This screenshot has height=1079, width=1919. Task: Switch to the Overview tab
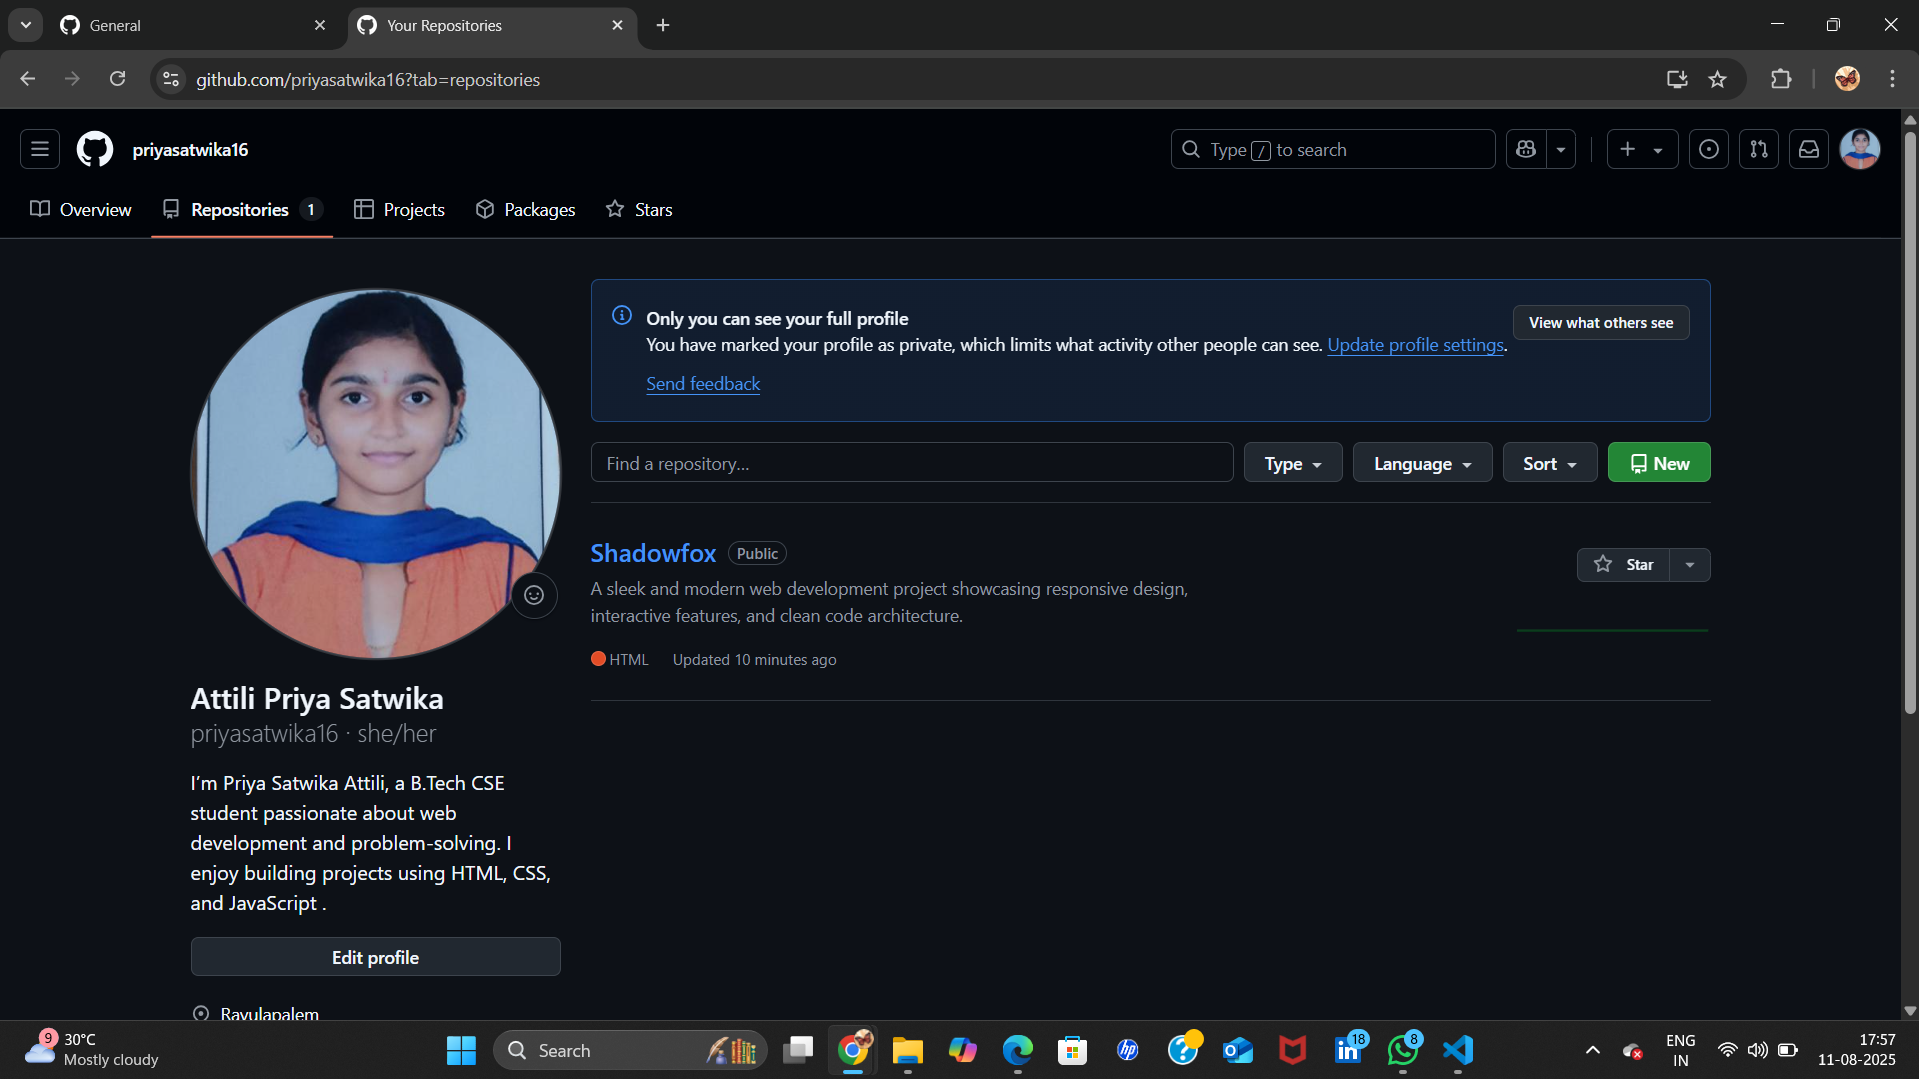click(81, 209)
